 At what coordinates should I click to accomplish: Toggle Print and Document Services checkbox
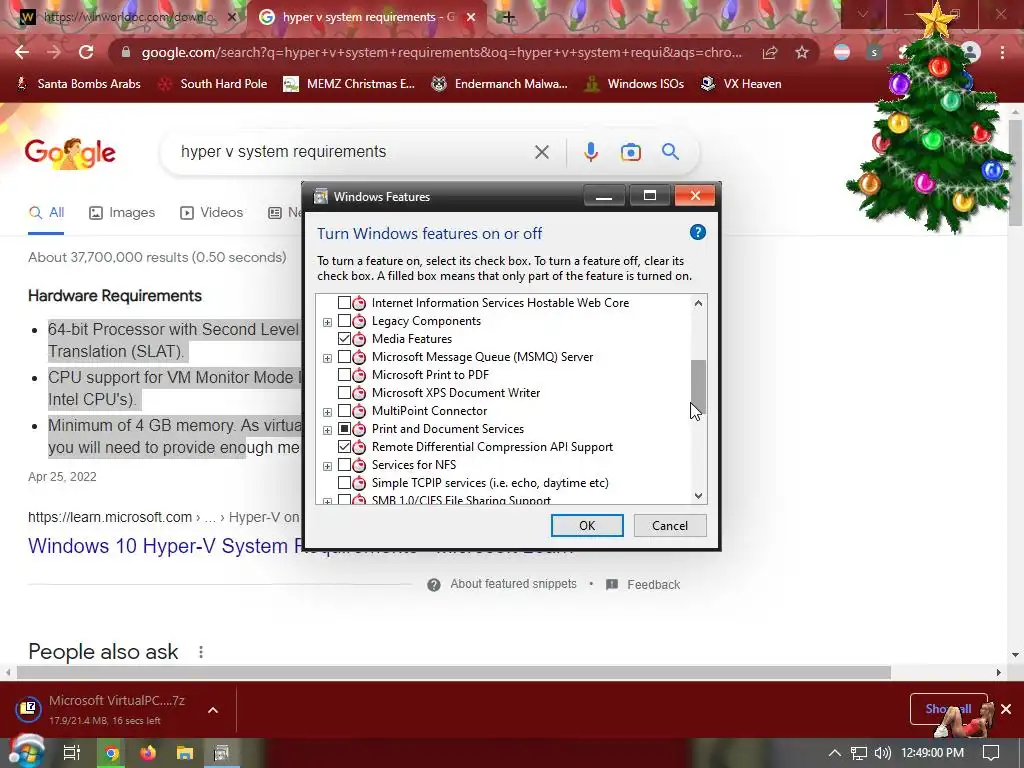pos(344,429)
